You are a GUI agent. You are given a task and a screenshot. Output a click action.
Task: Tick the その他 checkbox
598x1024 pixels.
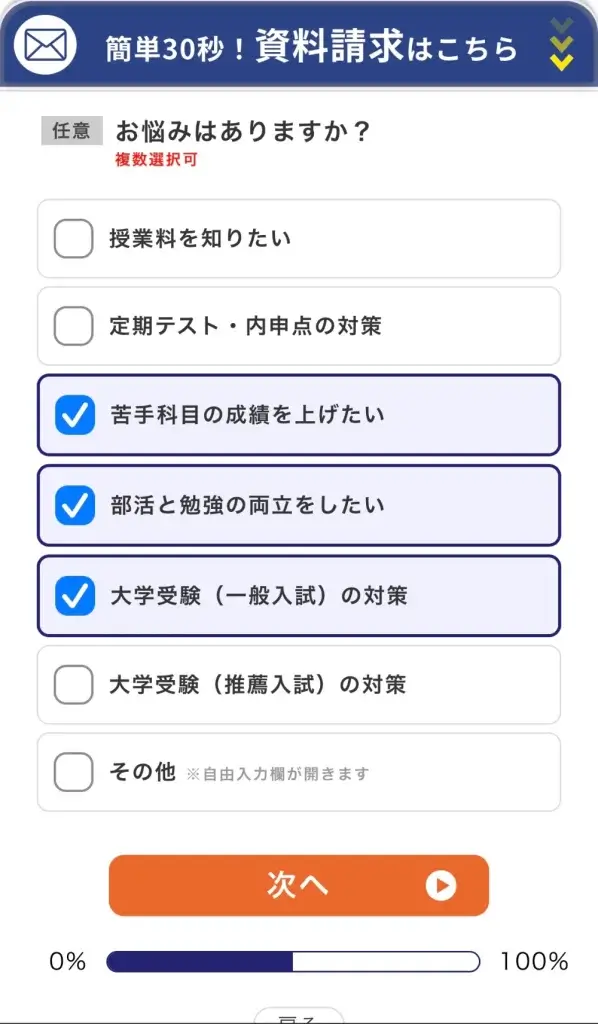73,773
